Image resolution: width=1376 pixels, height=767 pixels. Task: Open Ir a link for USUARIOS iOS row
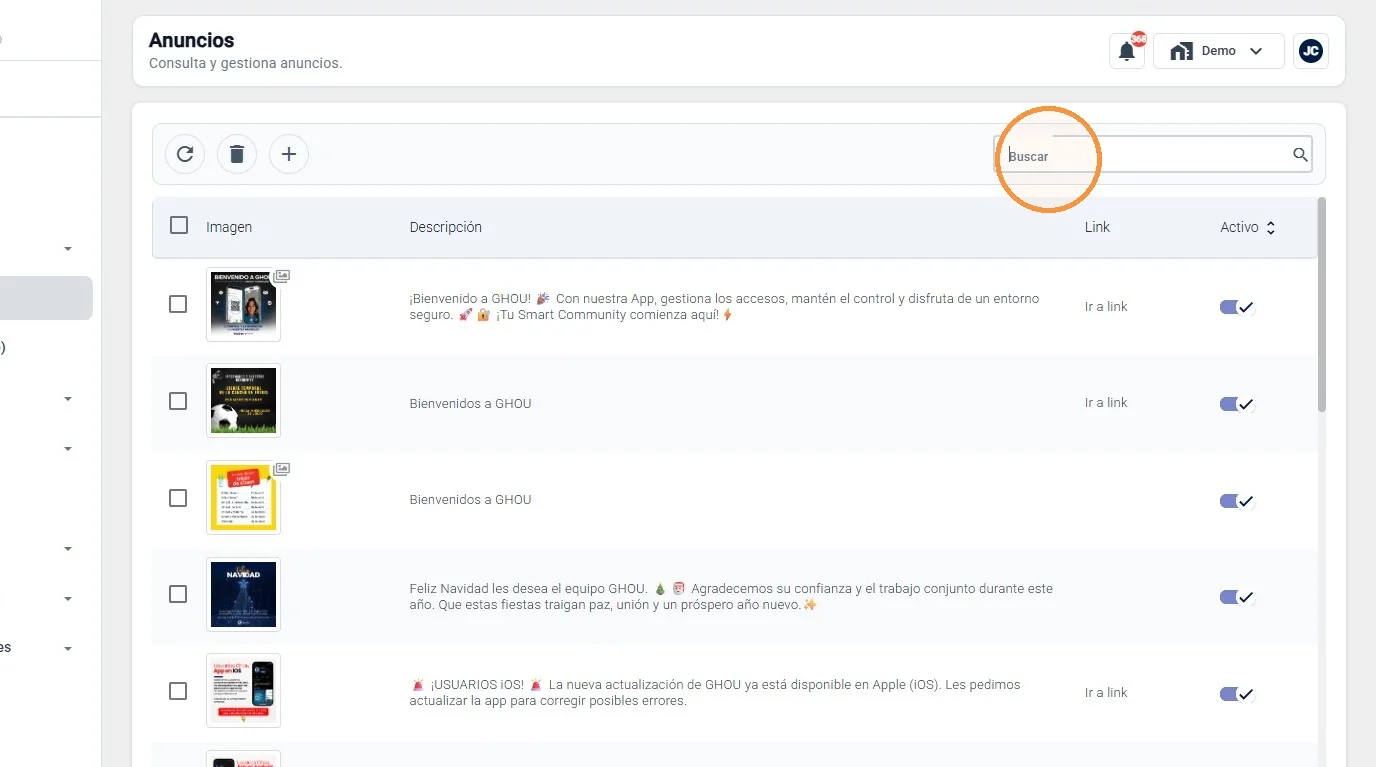click(1106, 693)
